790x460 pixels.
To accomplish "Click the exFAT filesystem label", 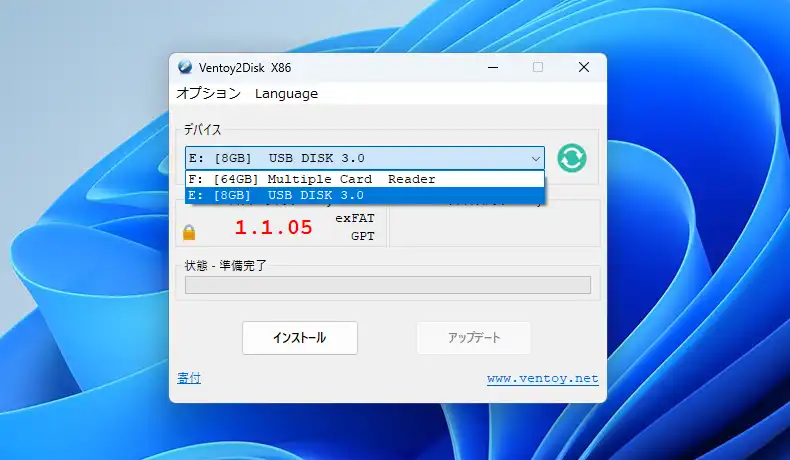I will point(354,217).
